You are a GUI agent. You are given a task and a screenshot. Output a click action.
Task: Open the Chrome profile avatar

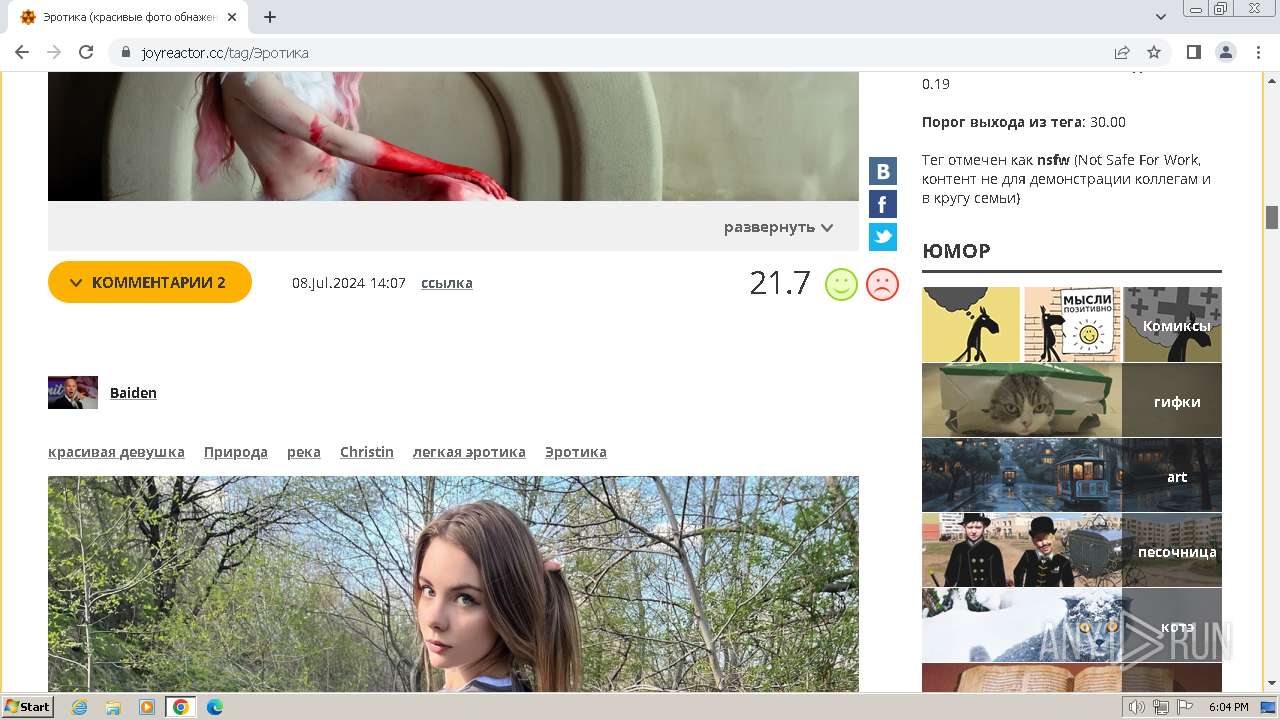point(1225,52)
